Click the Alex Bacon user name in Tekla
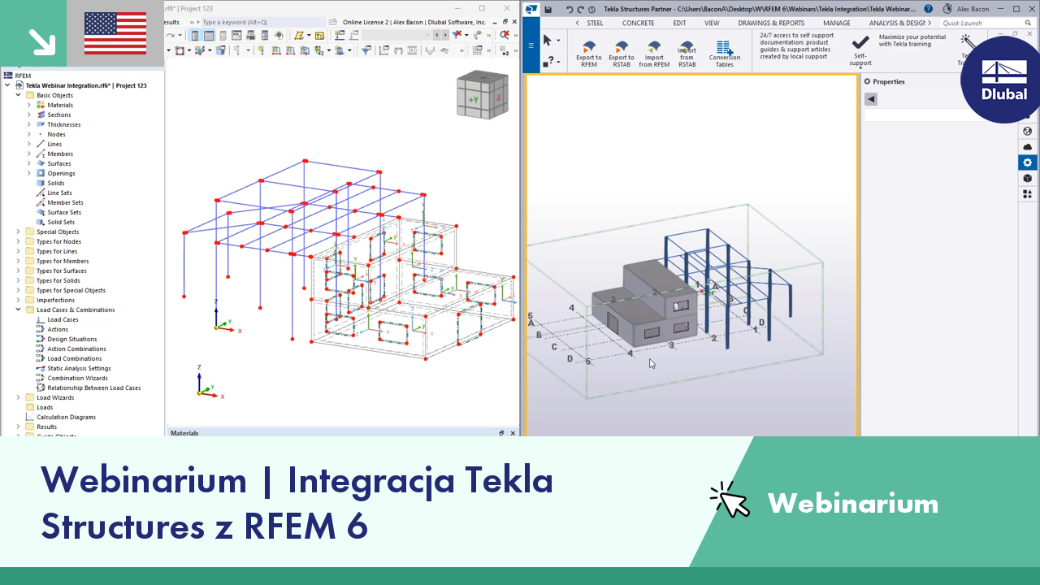Image resolution: width=1040 pixels, height=585 pixels. 972,9
